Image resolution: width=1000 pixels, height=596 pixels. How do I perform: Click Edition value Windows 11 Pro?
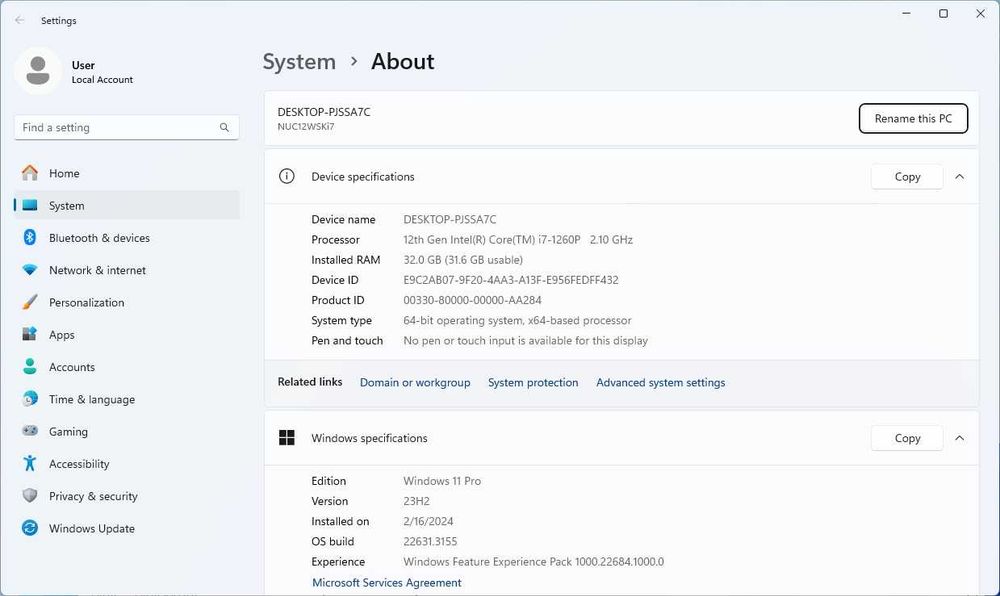tap(442, 481)
